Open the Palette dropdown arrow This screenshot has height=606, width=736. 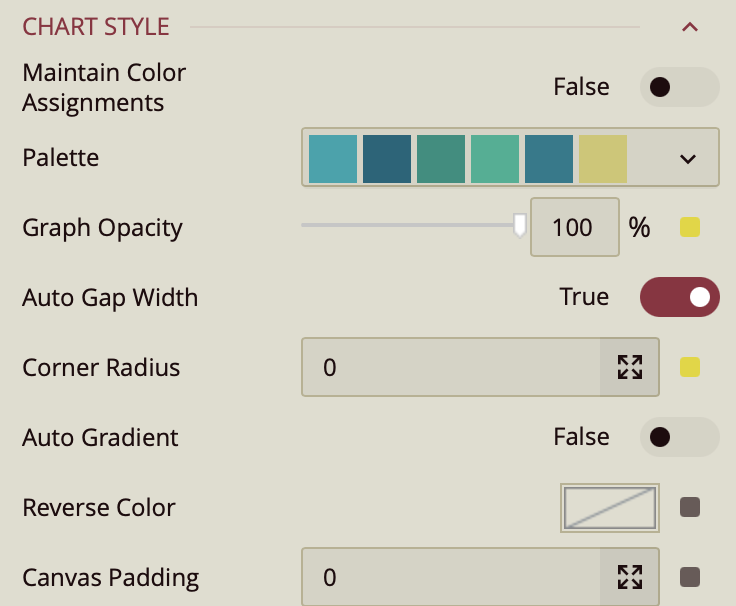687,158
